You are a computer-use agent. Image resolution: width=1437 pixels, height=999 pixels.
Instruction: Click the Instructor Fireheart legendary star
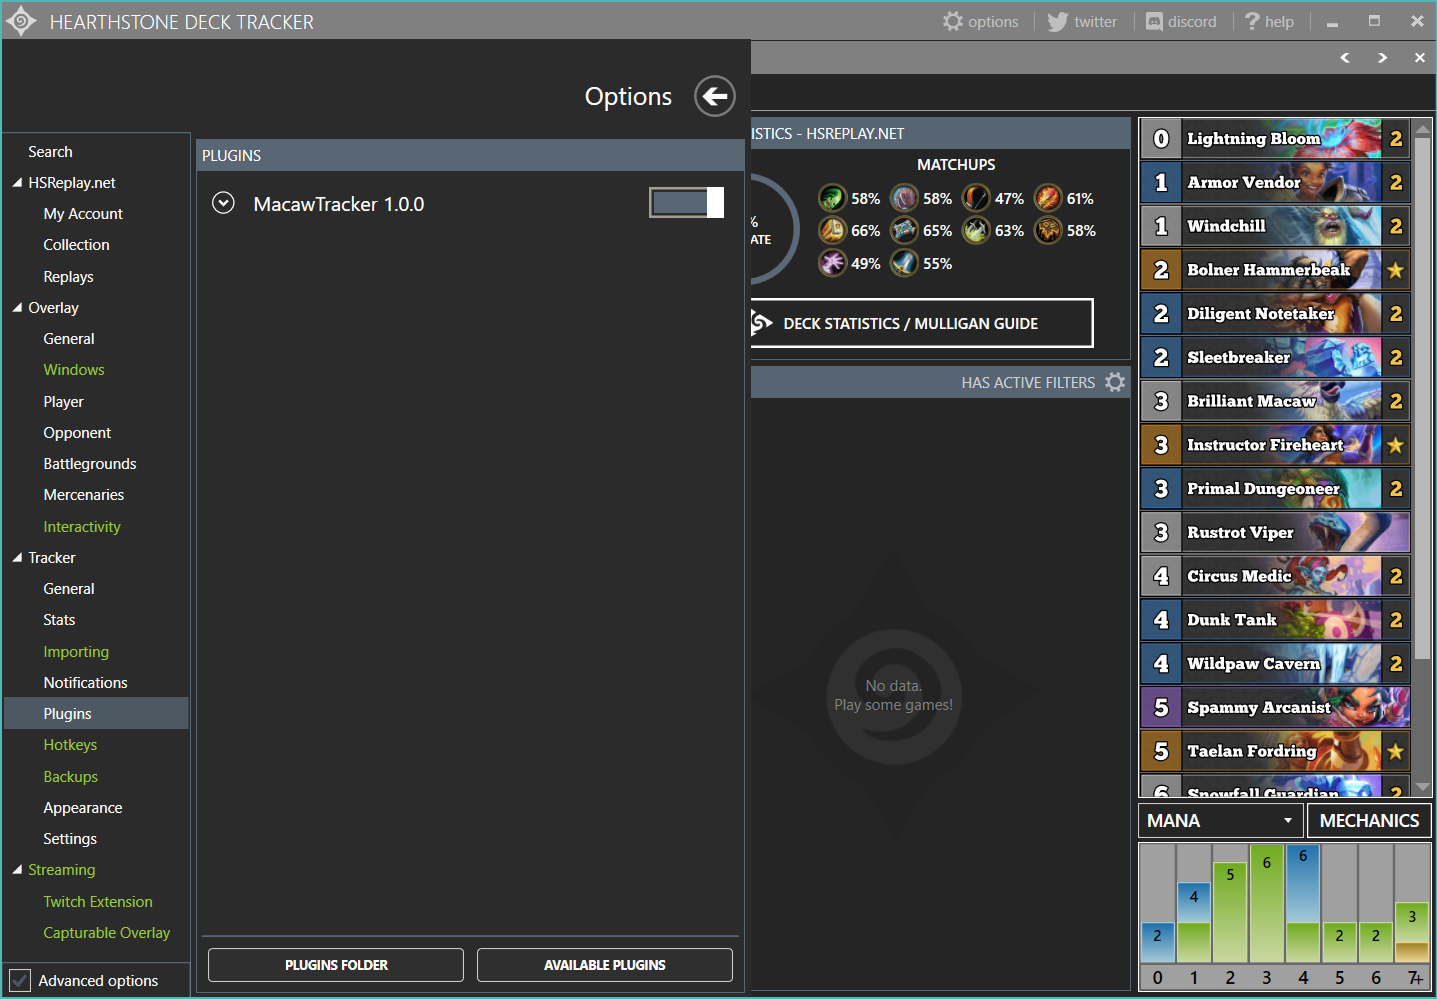tap(1395, 445)
